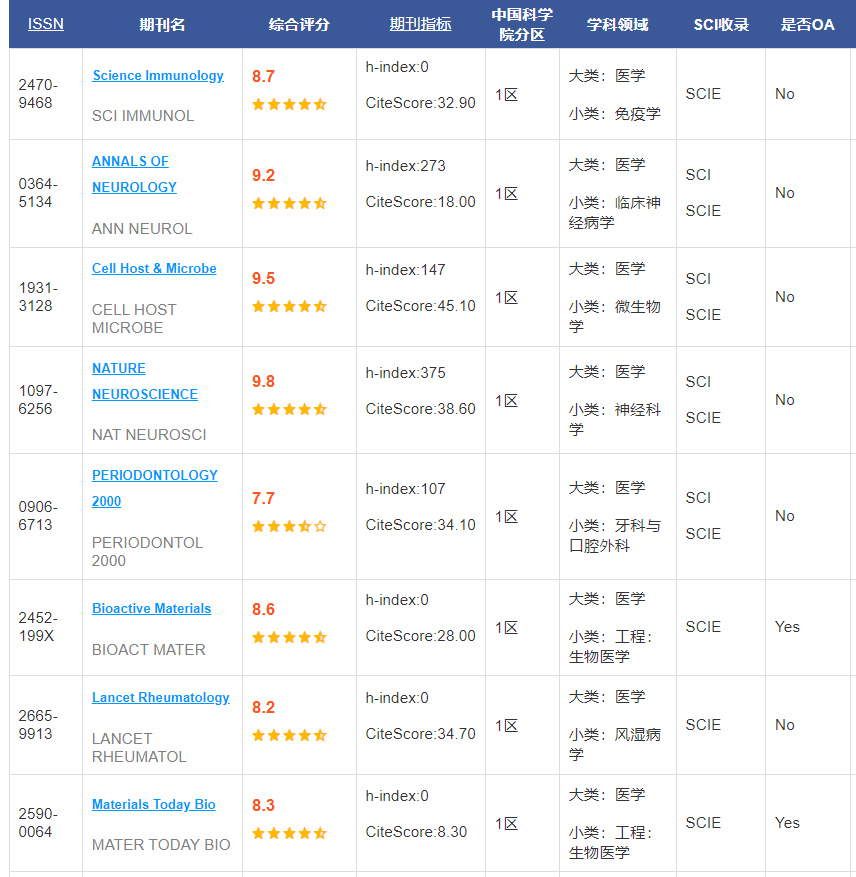Open the Bioactive Materials journal link
This screenshot has width=856, height=877.
point(152,609)
